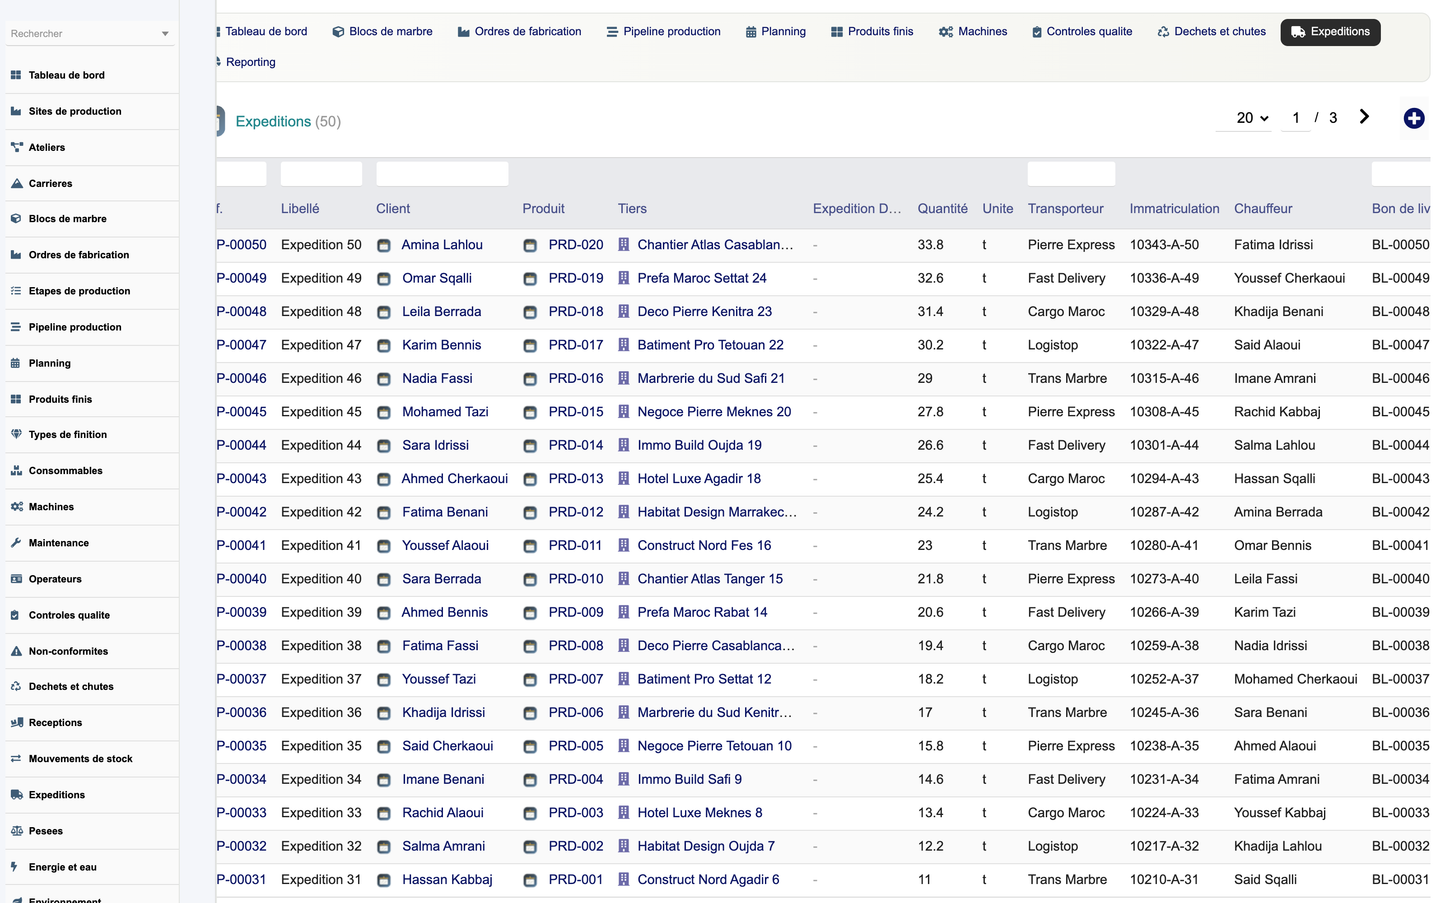1445x903 pixels.
Task: Click Client column filter field
Action: [442, 174]
